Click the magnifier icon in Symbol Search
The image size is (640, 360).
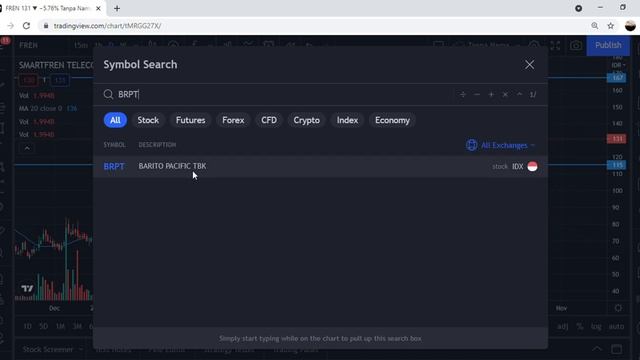pyautogui.click(x=108, y=94)
